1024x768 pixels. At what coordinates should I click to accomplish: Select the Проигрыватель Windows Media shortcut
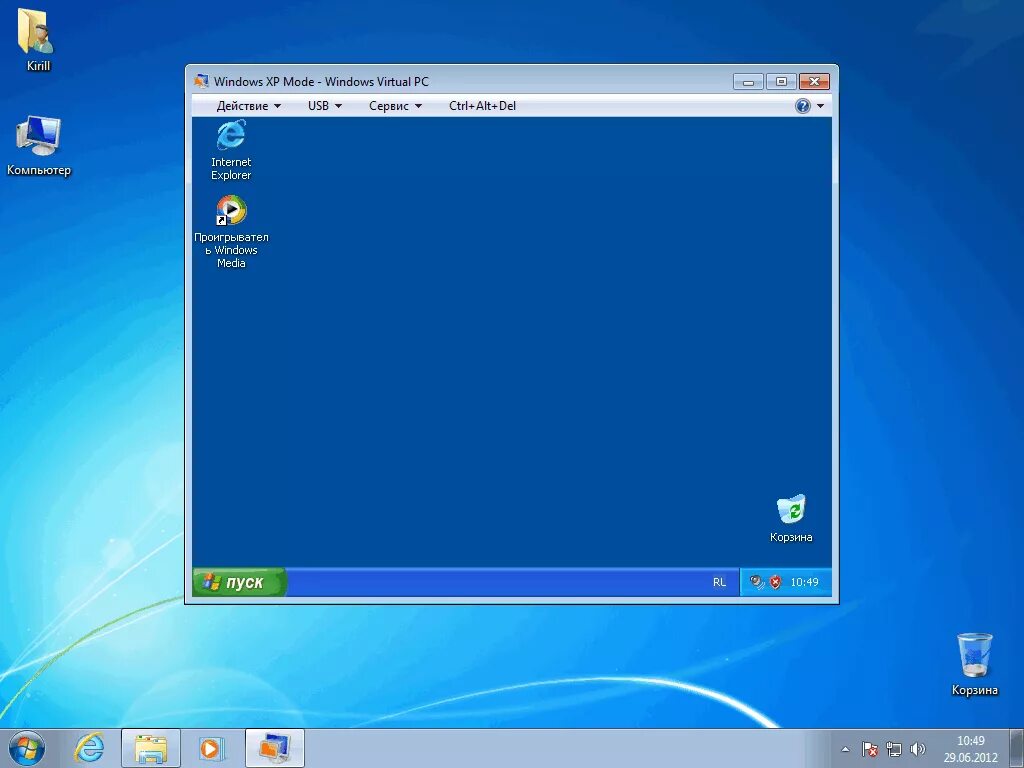[231, 232]
